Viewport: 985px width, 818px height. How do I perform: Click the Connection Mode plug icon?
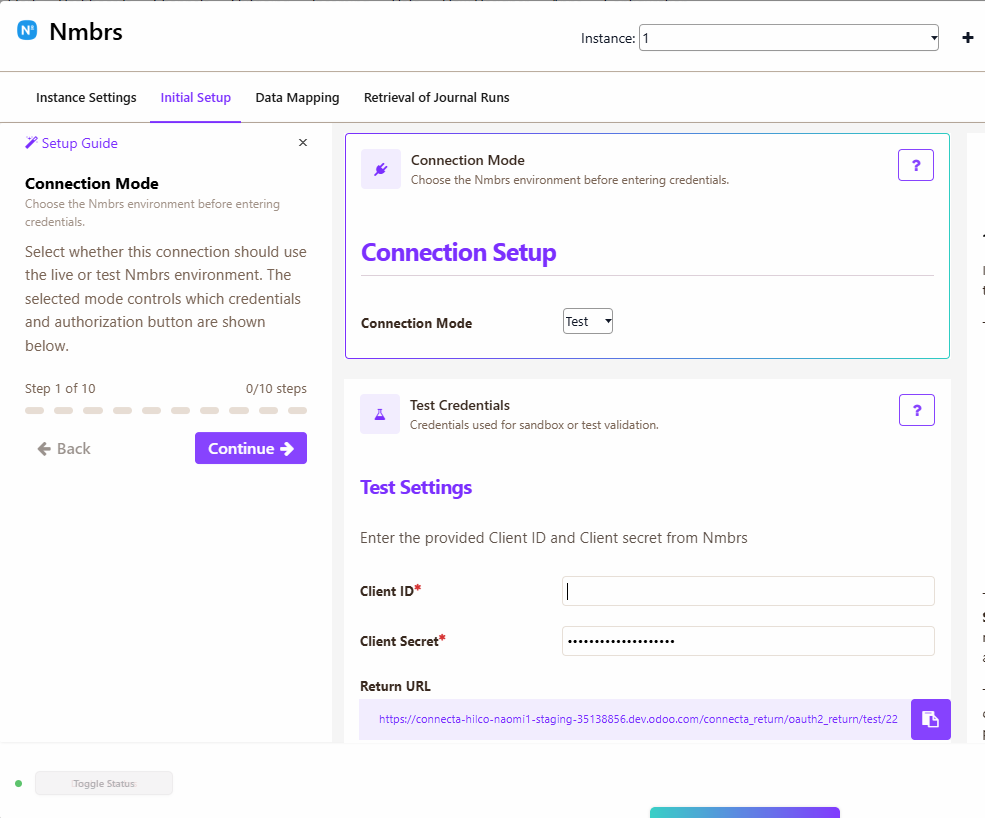381,169
